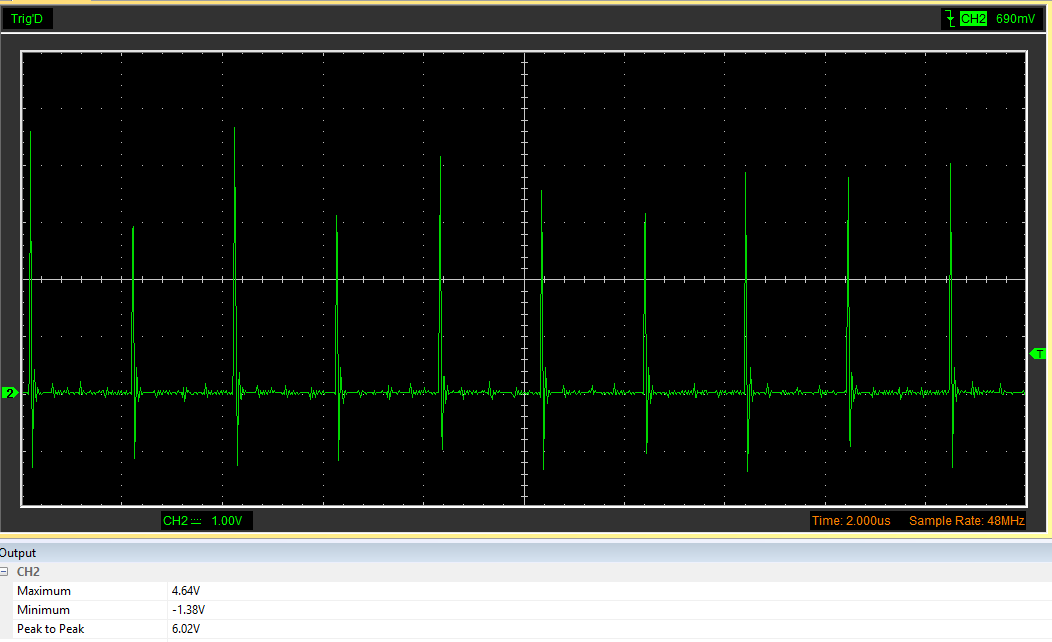Click the Sample Rate 48MHz readout
Screen dimensions: 1052x642
point(966,521)
